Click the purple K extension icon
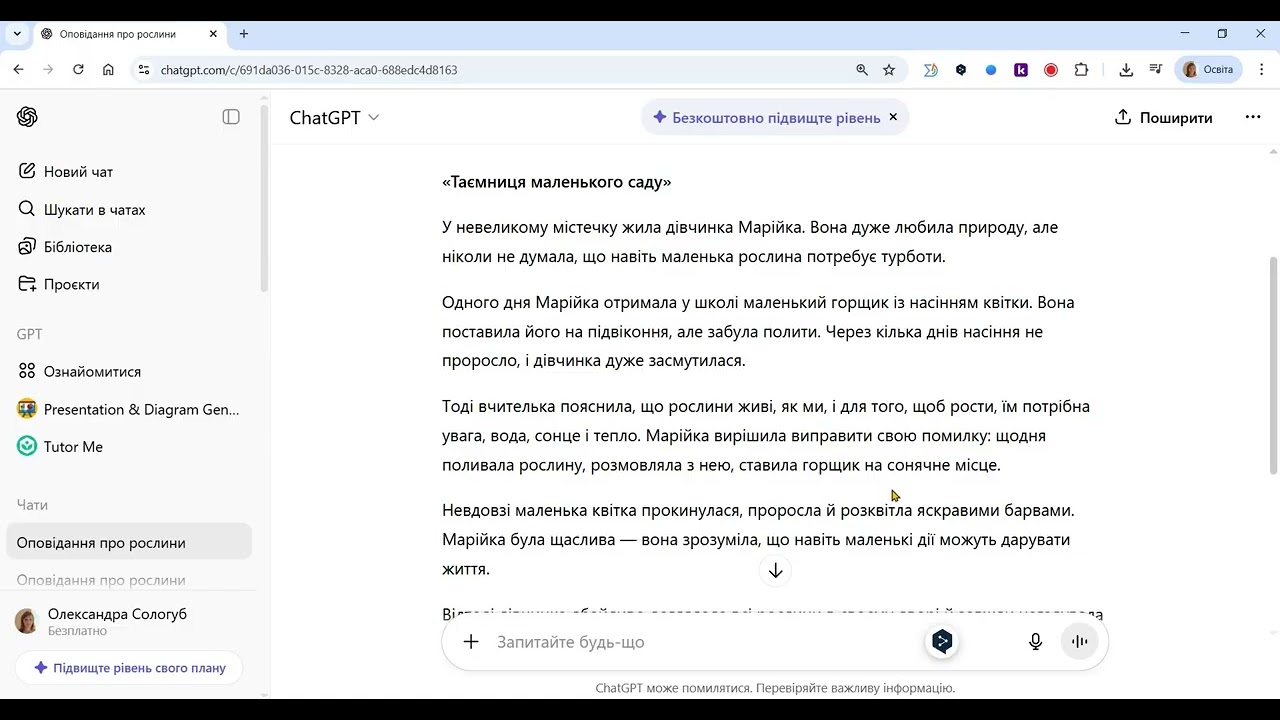This screenshot has width=1280, height=720. point(1021,70)
